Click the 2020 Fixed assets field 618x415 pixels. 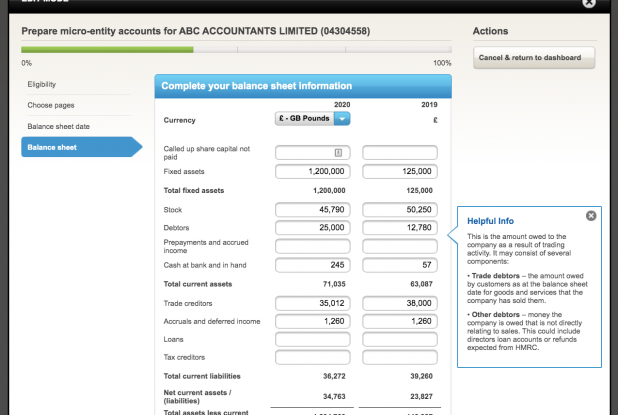click(312, 172)
